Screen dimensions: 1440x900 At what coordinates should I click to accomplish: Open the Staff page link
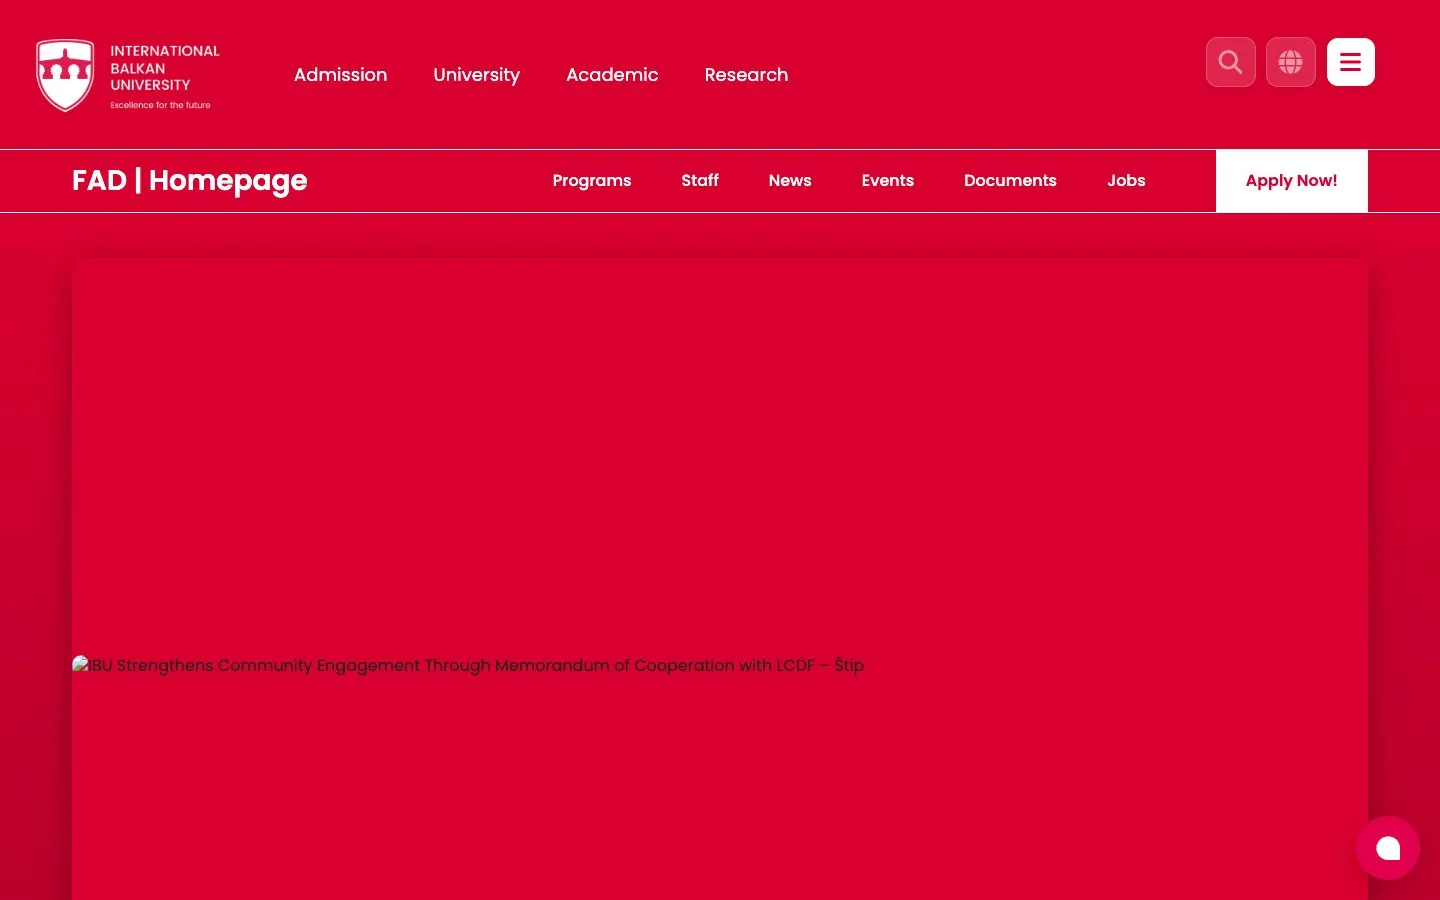click(x=700, y=181)
